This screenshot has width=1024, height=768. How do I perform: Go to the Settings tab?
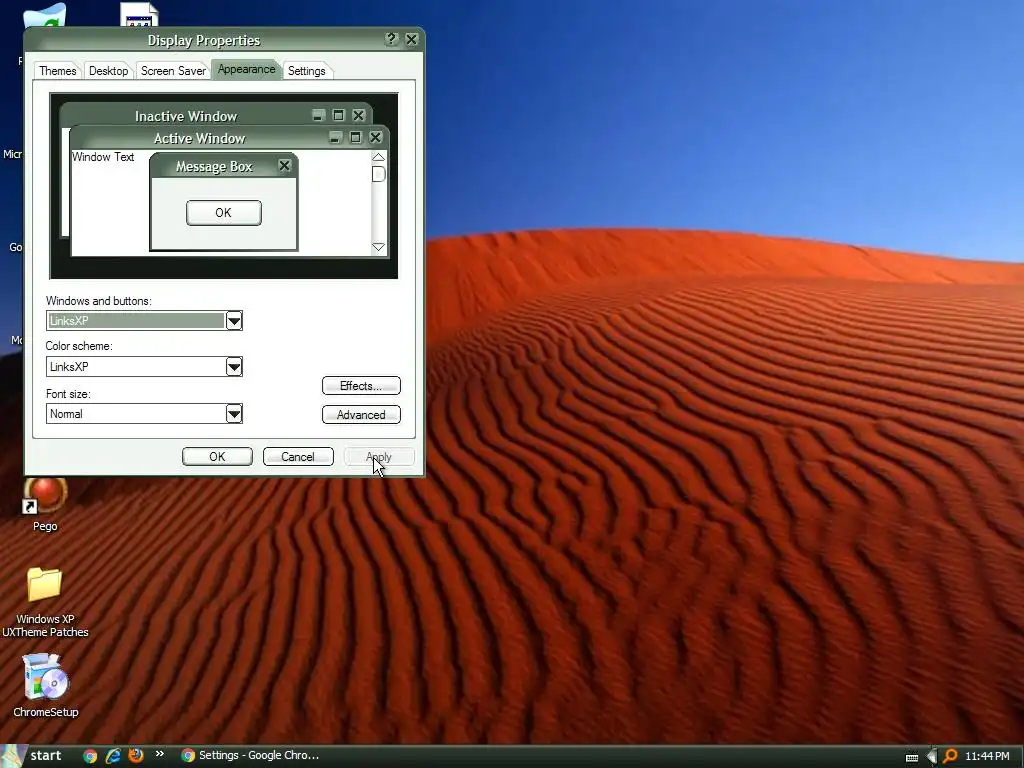(x=306, y=71)
